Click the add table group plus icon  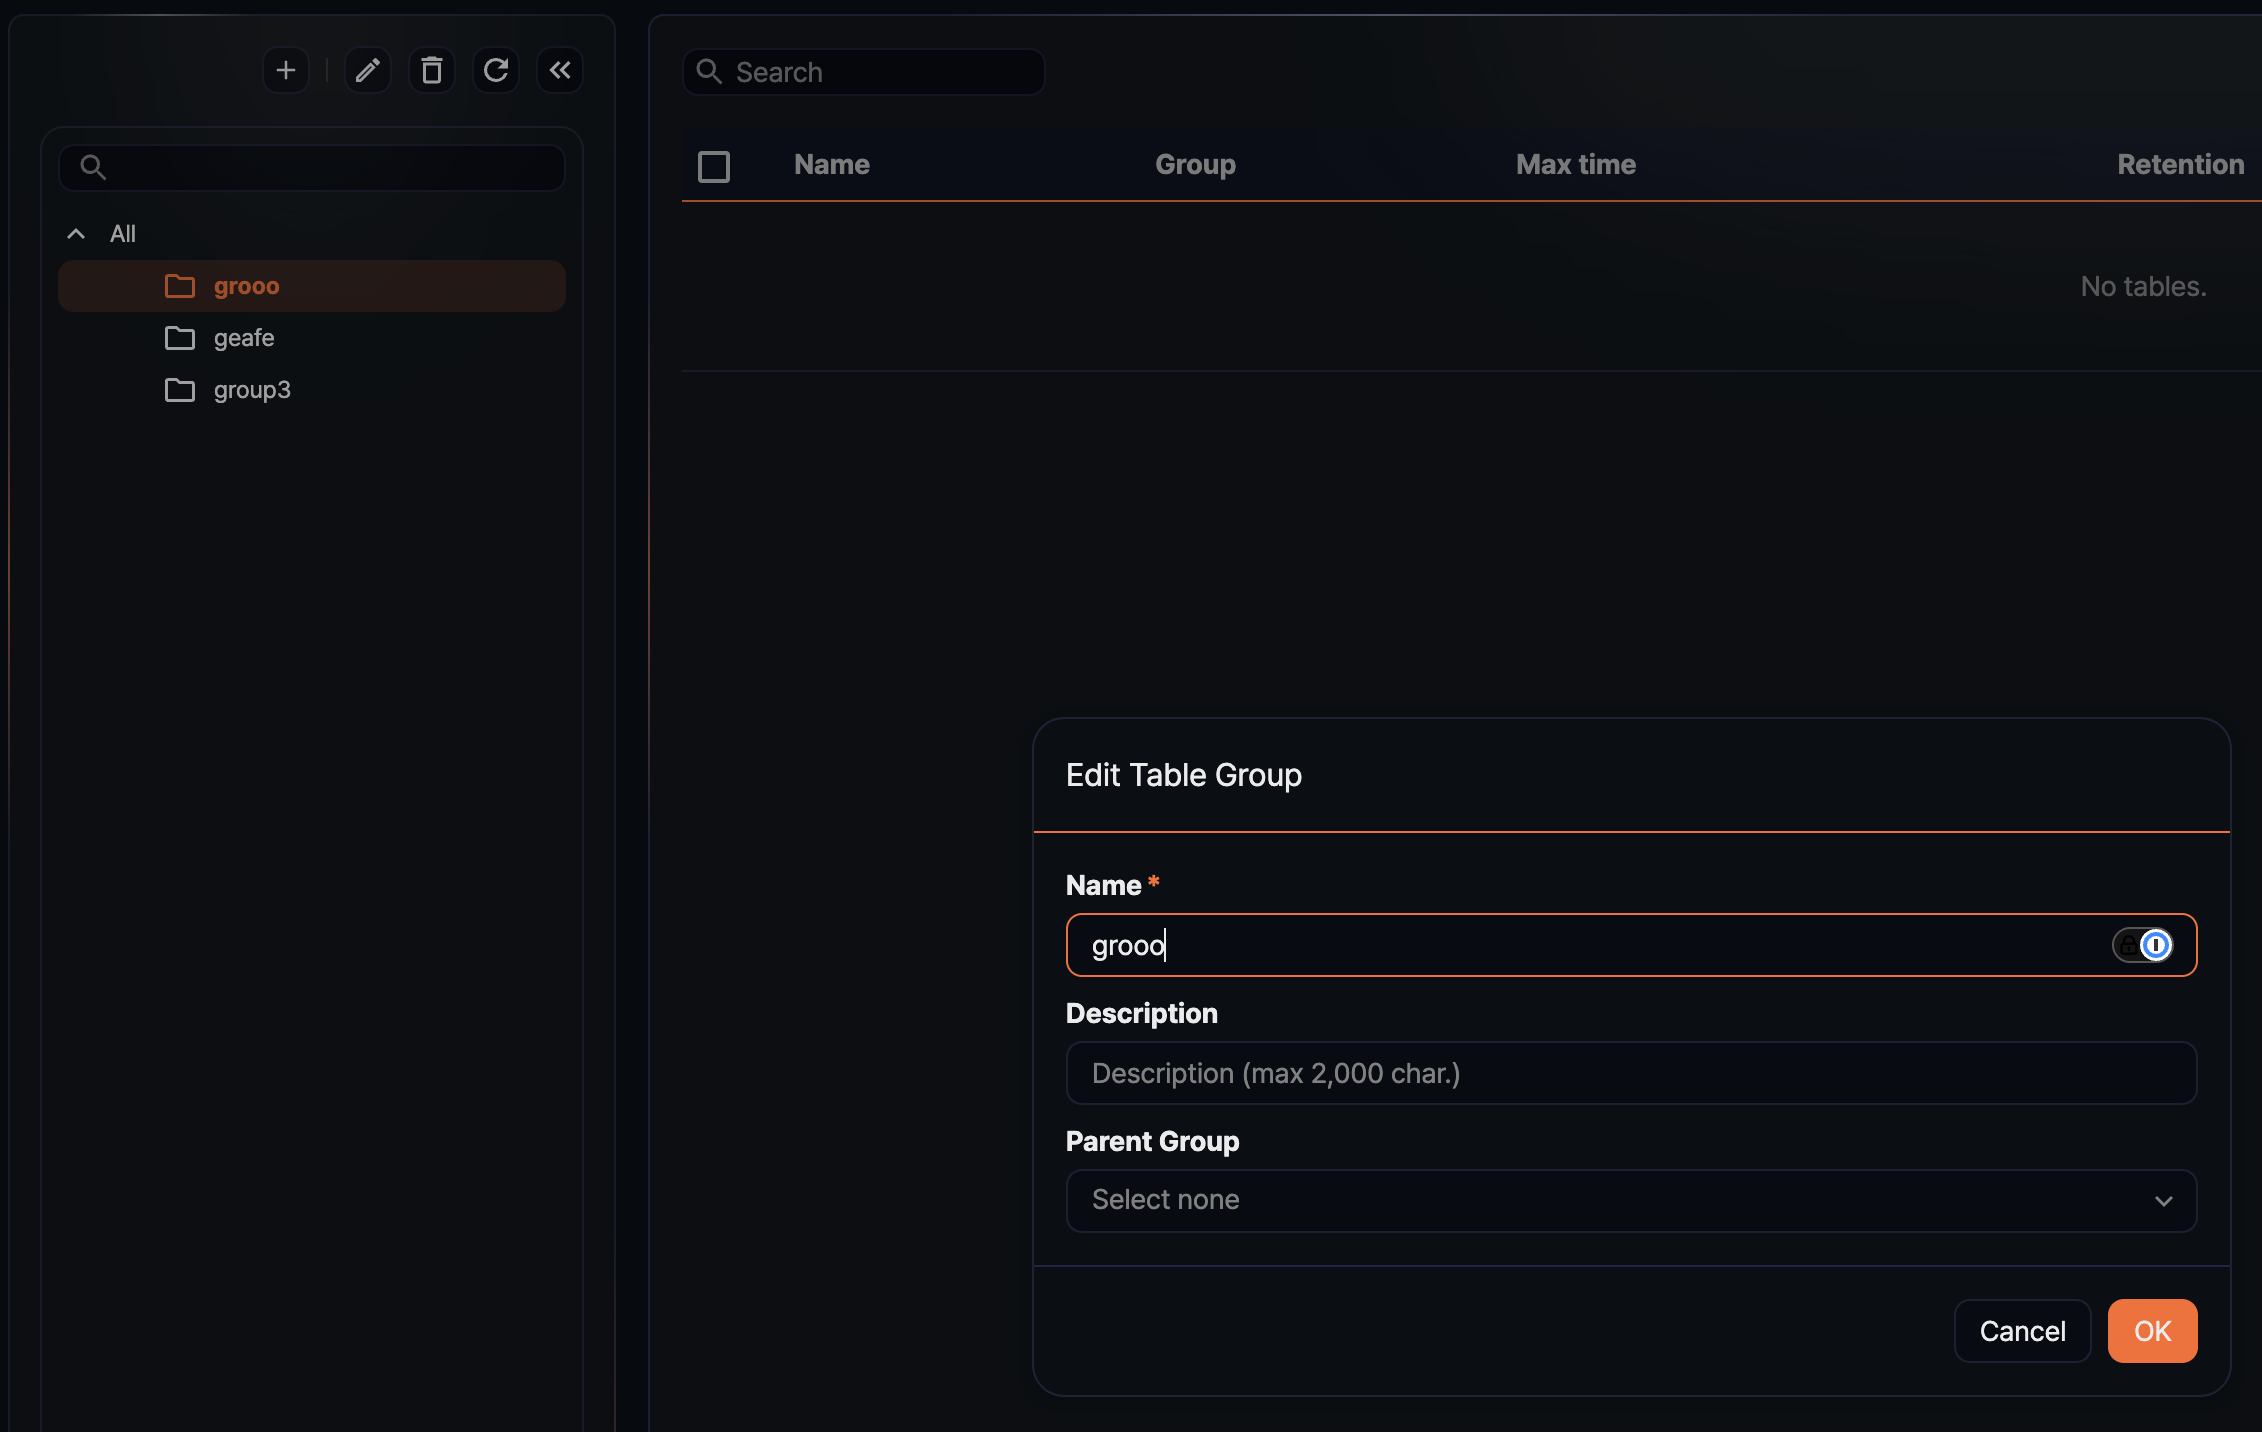point(286,70)
